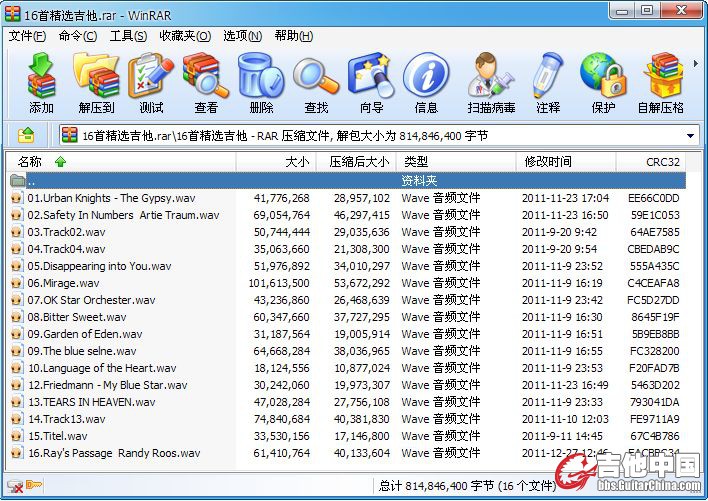708x501 pixels.
Task: Open the 文件(F) menu
Action: tap(27, 36)
